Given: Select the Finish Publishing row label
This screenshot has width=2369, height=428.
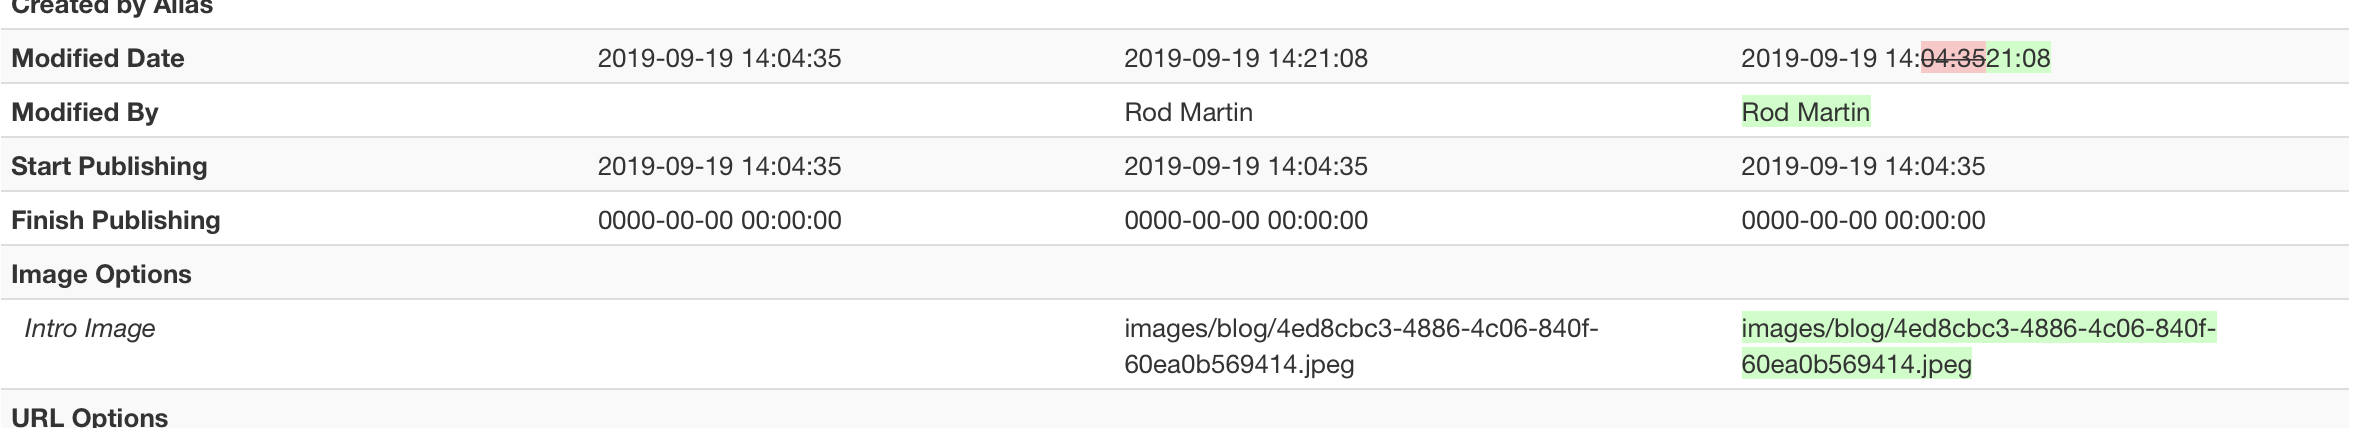Looking at the screenshot, I should coord(116,220).
